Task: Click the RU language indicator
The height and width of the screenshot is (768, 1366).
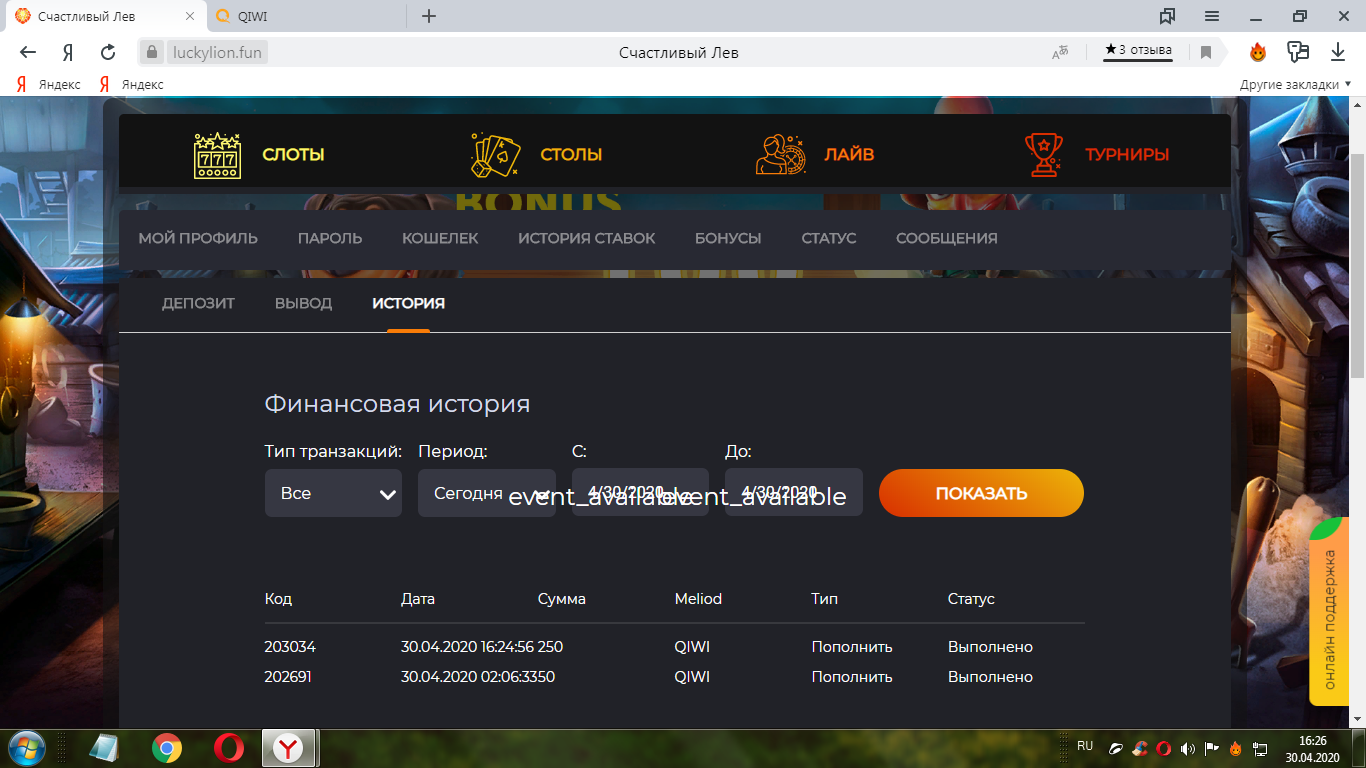Action: [x=1085, y=746]
